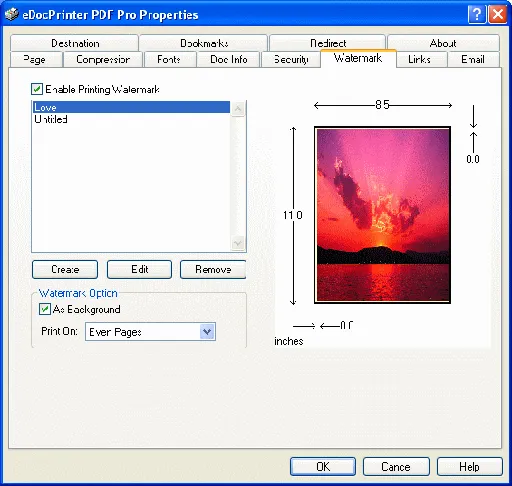Screen dimensions: 512x486
Task: Click the watermark list scroll up arrow
Action: [238, 109]
